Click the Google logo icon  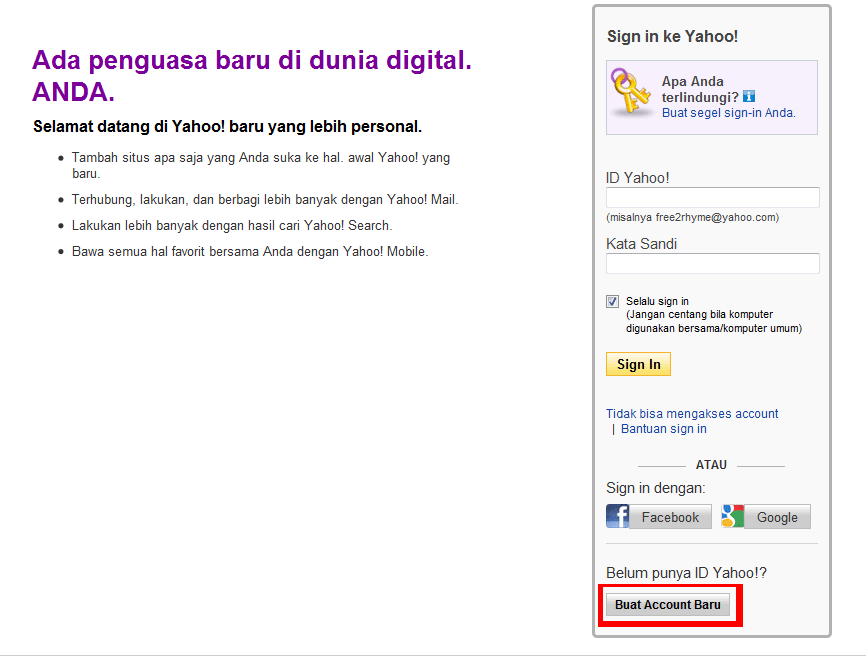(732, 516)
